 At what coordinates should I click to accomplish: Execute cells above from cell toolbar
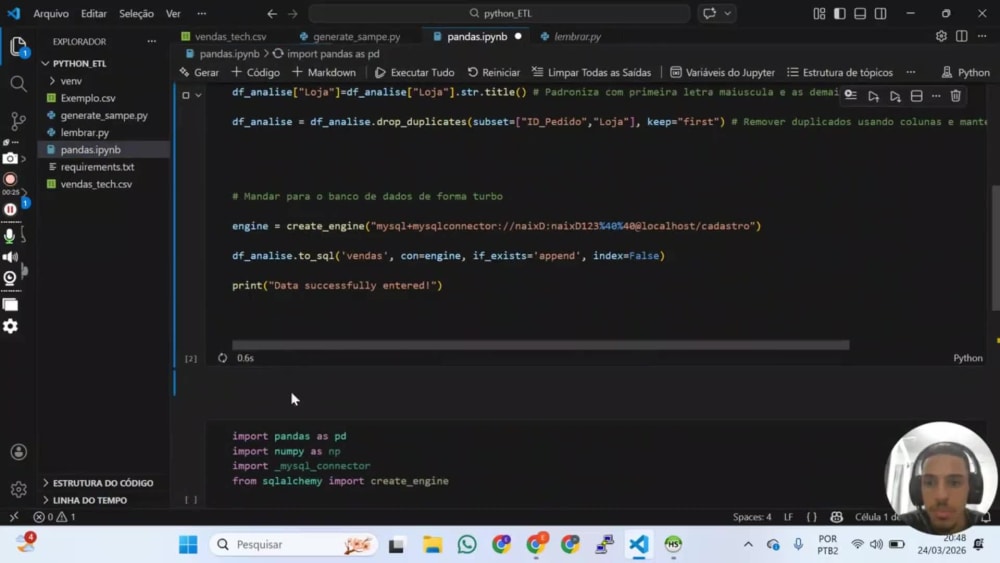(x=873, y=96)
